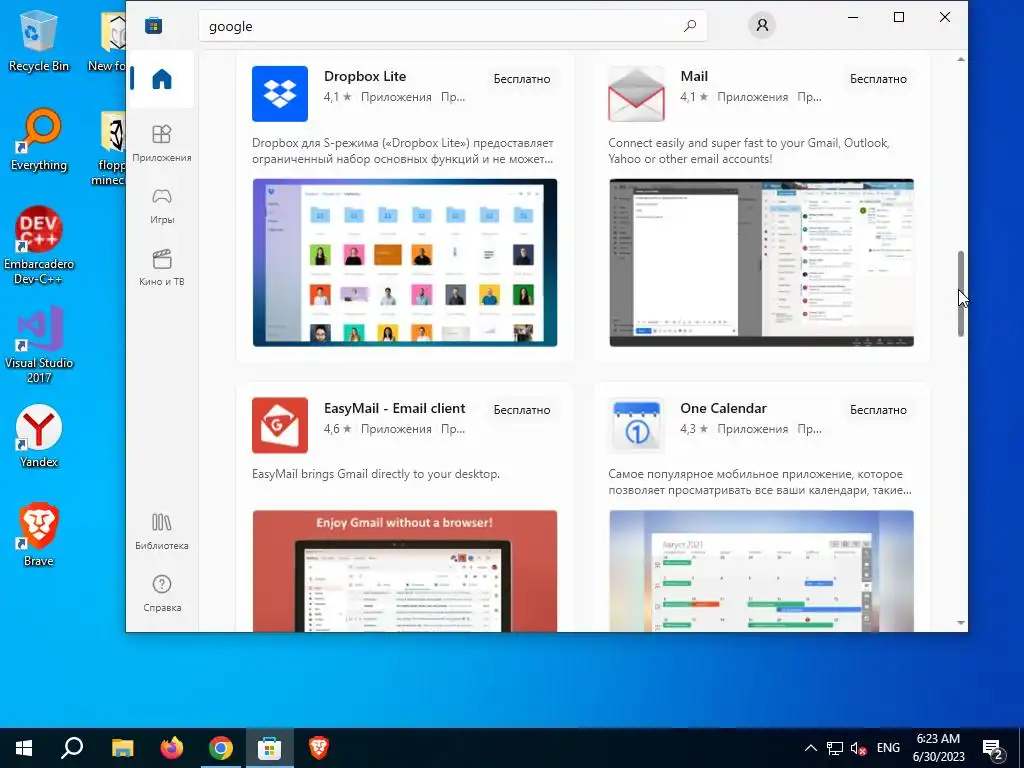Open the Игры section in the sidebar
Viewport: 1024px width, 768px height.
click(162, 205)
